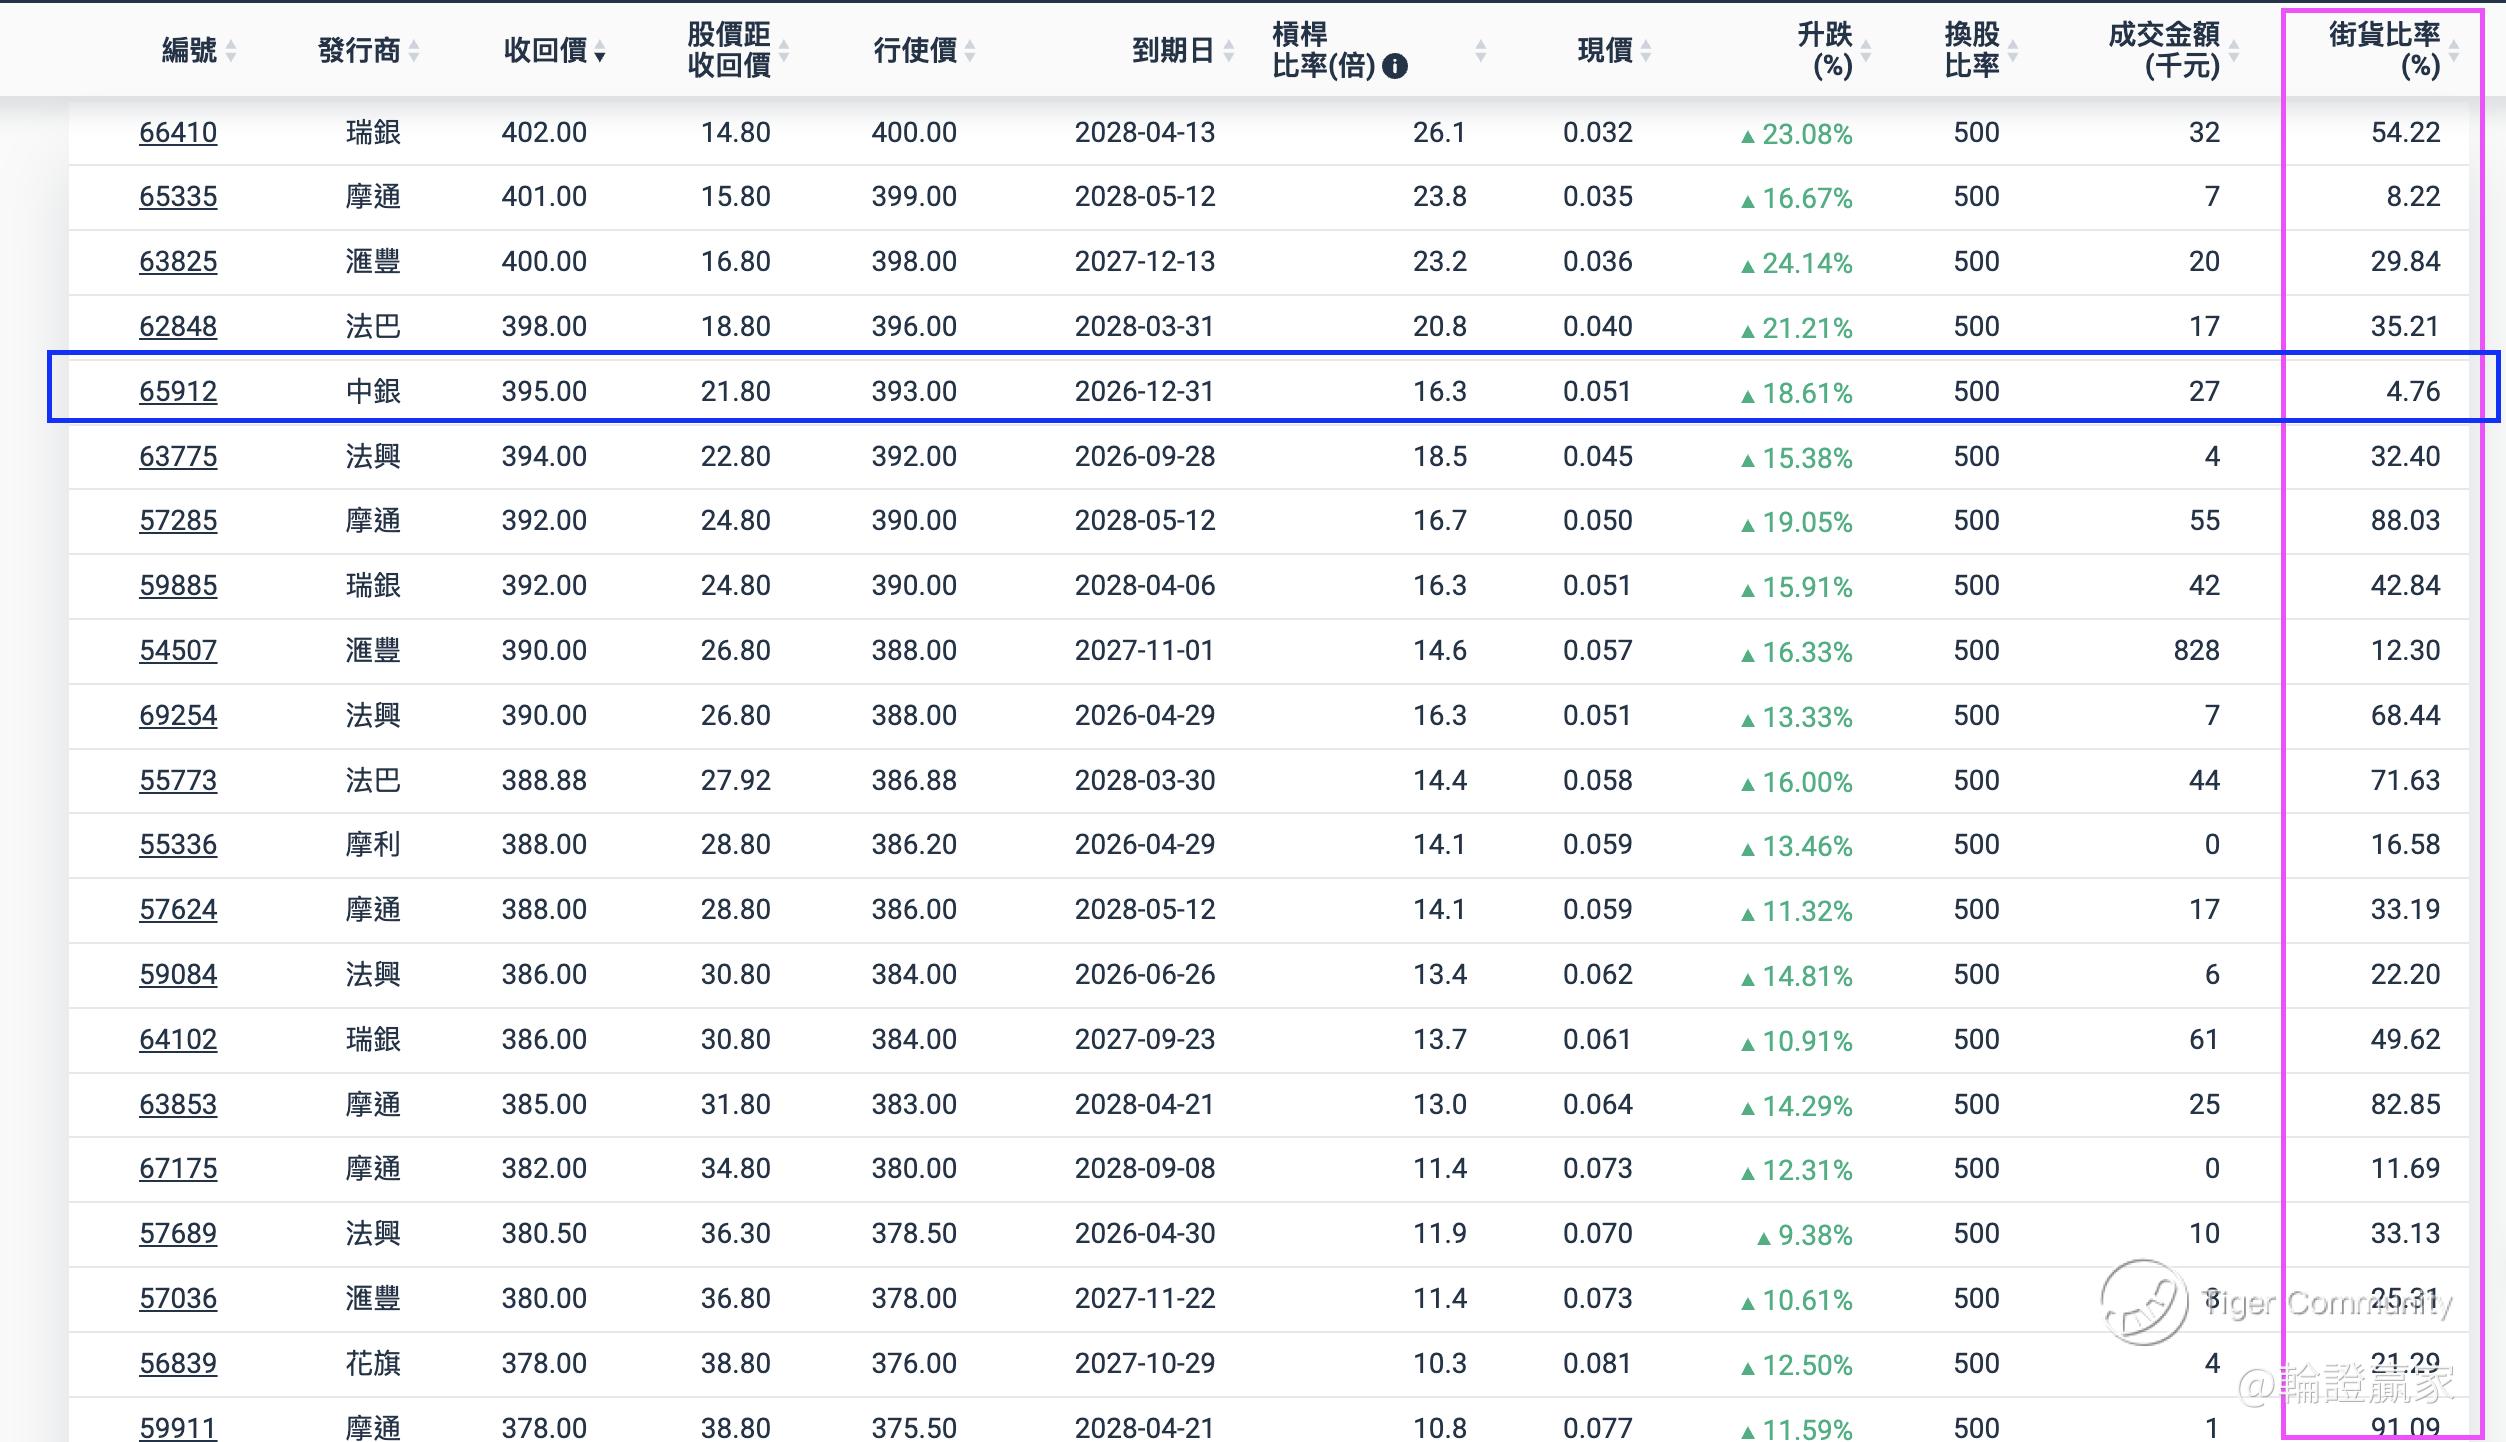The width and height of the screenshot is (2506, 1442).
Task: Sort by 股價距收回價 column arrows
Action: [784, 50]
